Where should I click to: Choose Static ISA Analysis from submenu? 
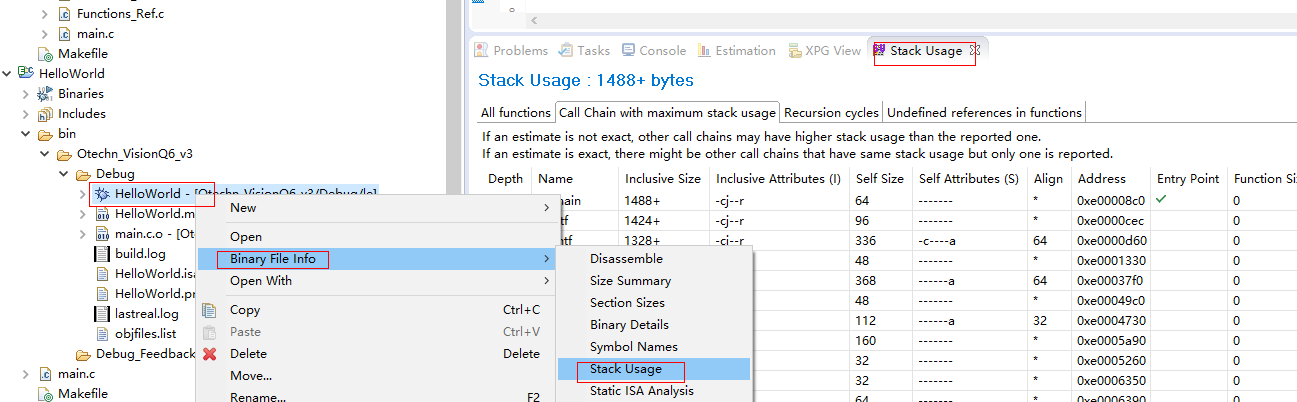642,391
